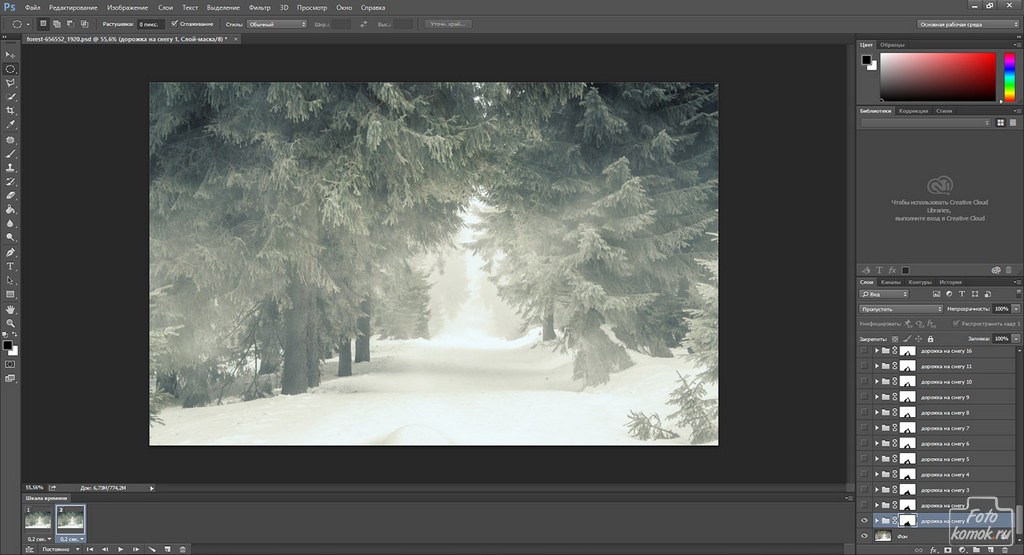Expand the group 'дорожка на снегу 4'
This screenshot has width=1024, height=555.
coord(877,474)
